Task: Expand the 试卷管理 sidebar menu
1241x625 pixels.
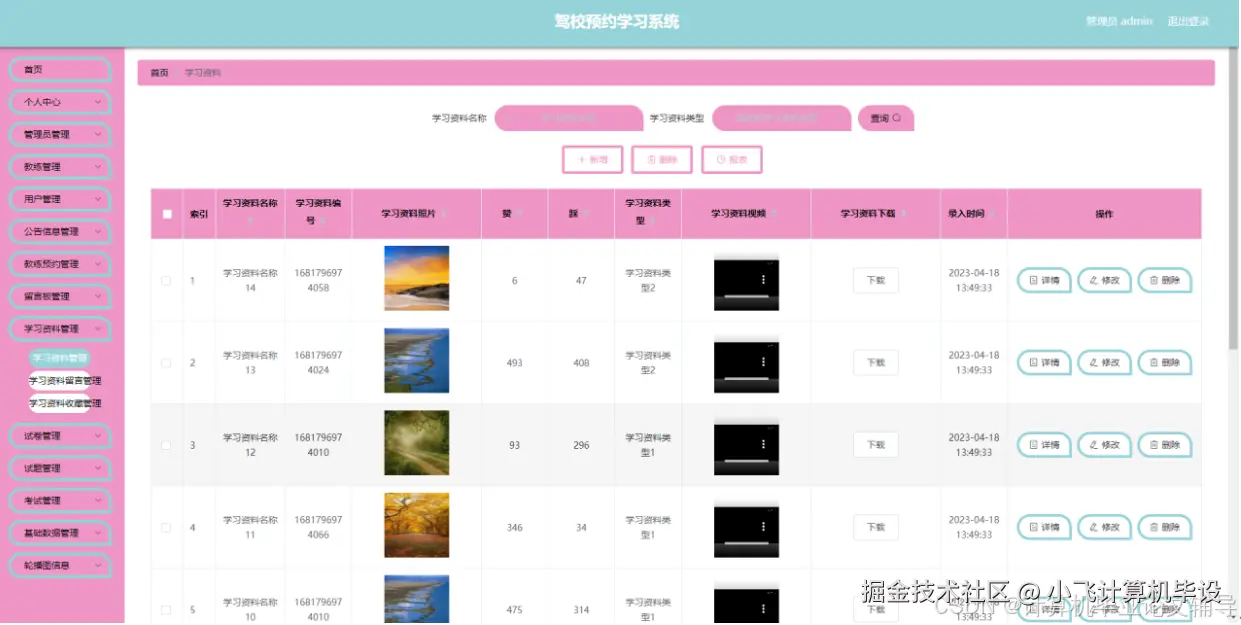Action: [60, 436]
